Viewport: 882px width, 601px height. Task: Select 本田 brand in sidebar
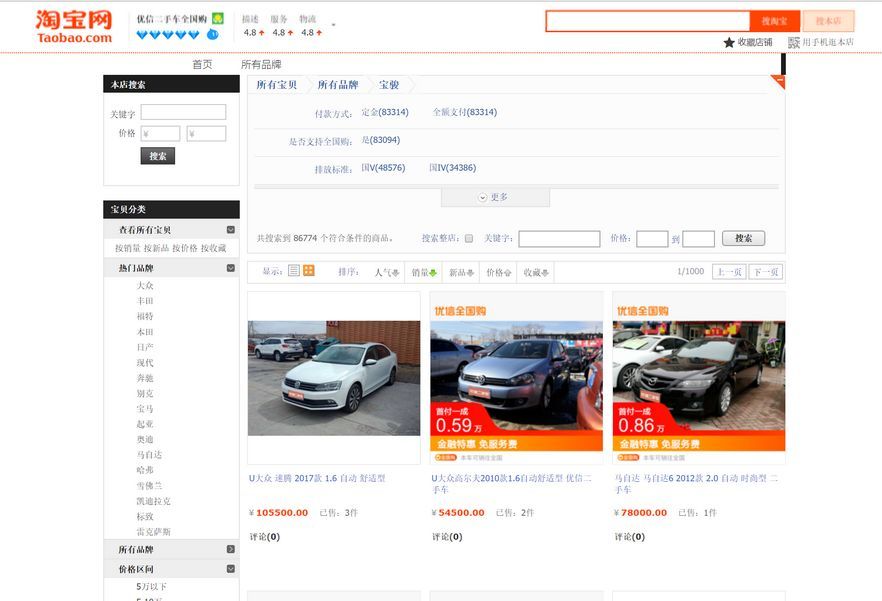coord(145,331)
